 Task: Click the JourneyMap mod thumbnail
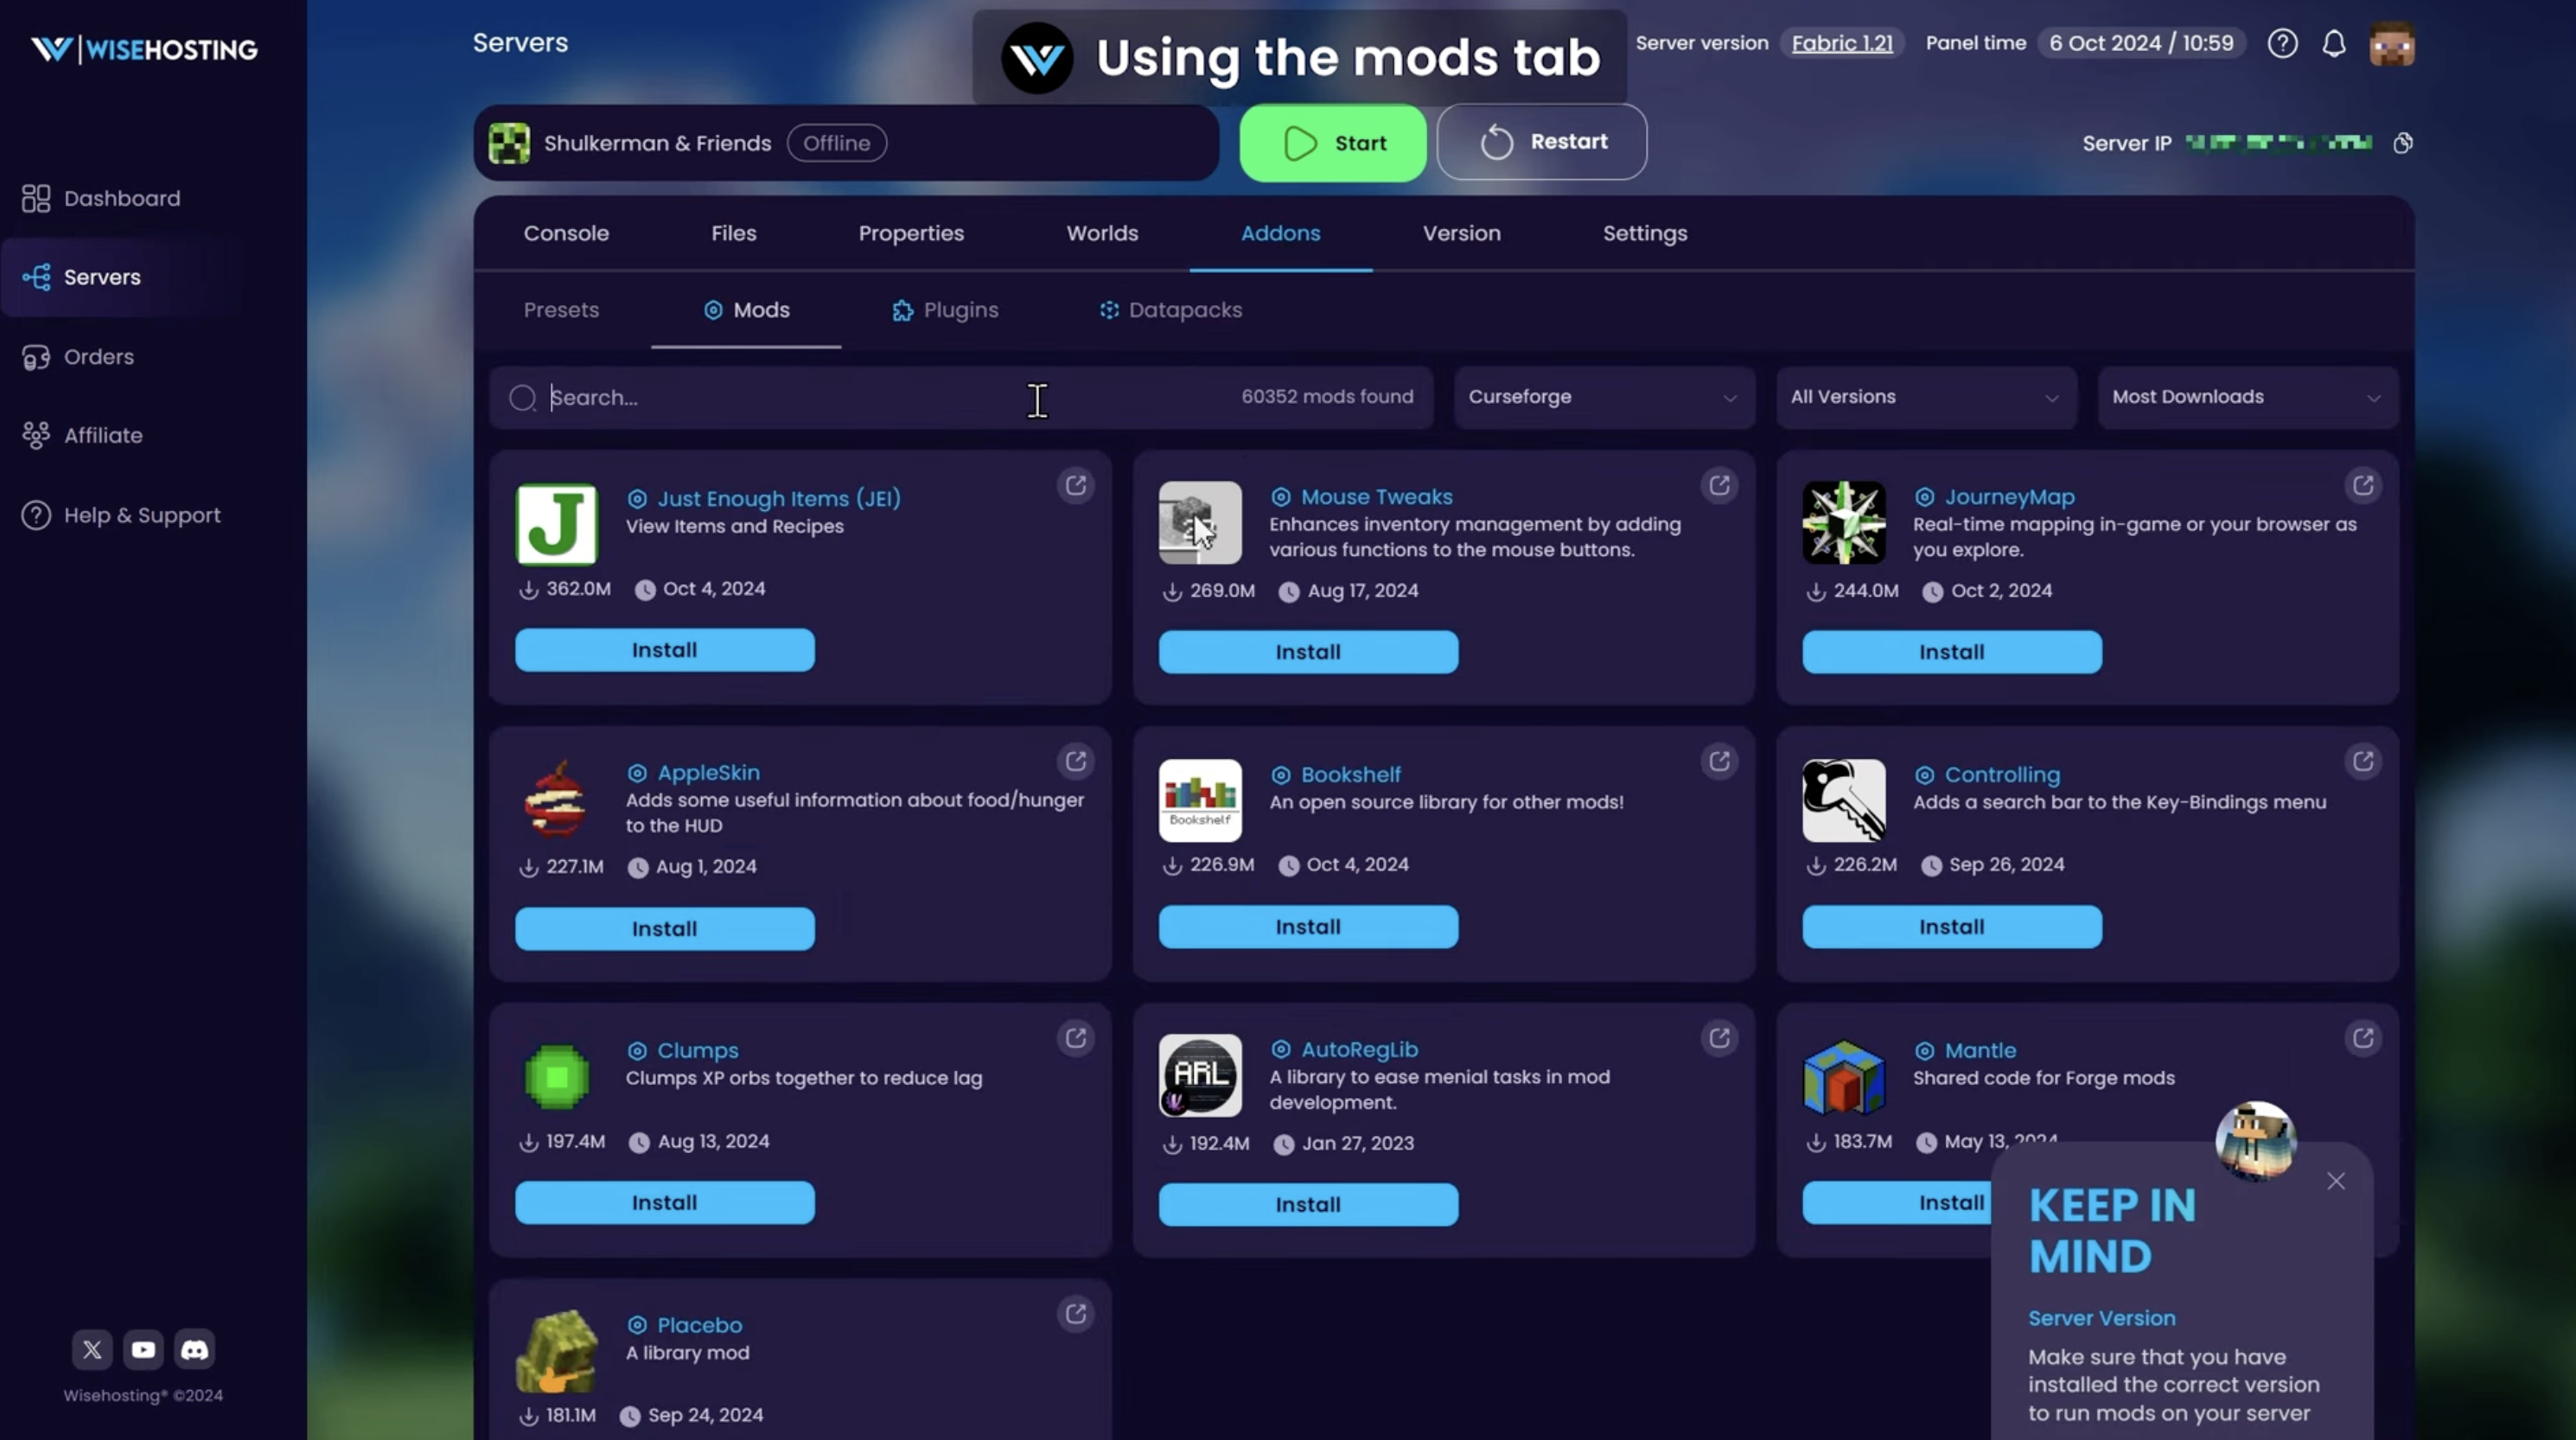(x=1844, y=522)
